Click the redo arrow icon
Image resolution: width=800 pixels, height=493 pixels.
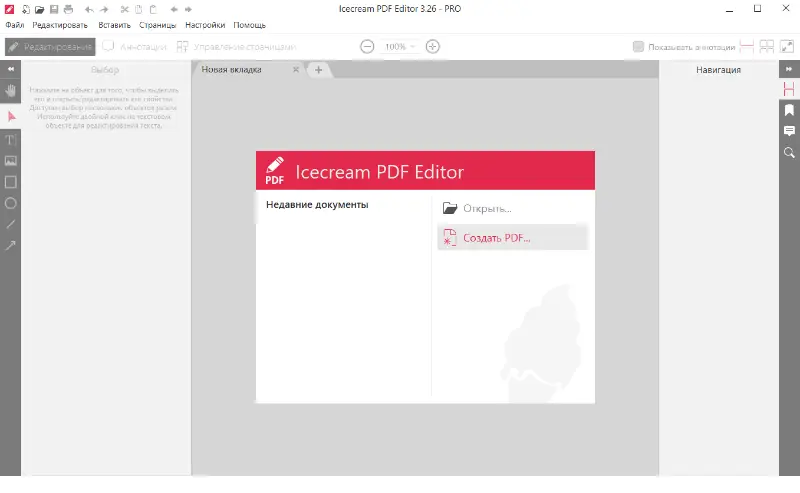(104, 9)
